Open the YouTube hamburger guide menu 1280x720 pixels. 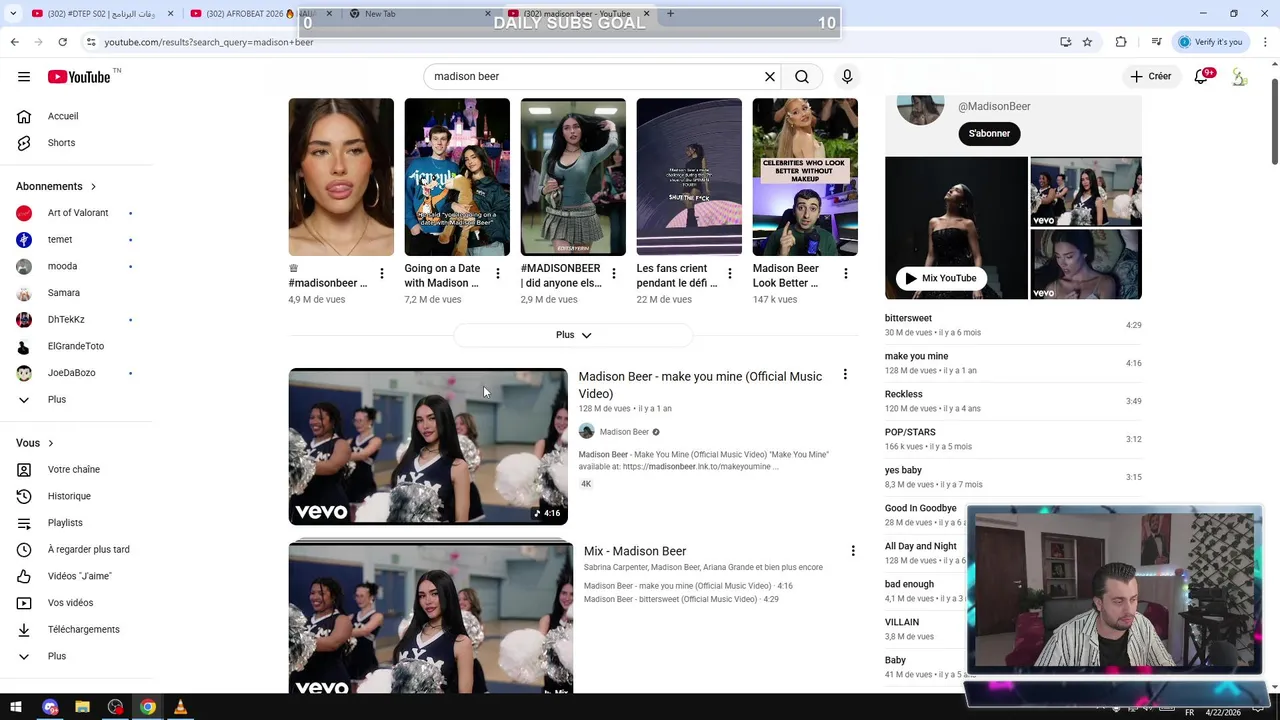24,77
